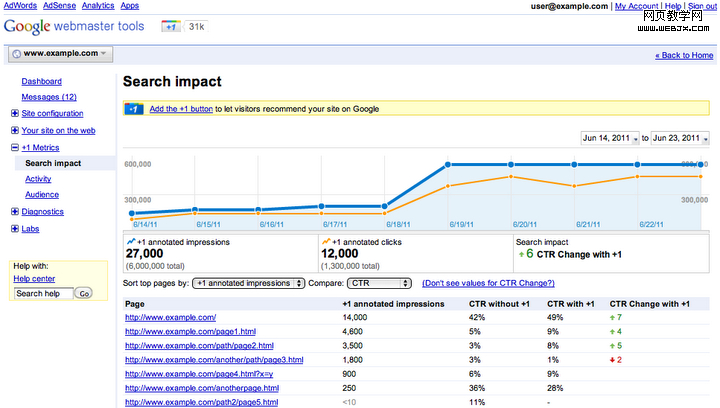Viewport: 720px width, 408px height.
Task: Click the 6/19/11 data point on blue line
Action: click(x=447, y=164)
